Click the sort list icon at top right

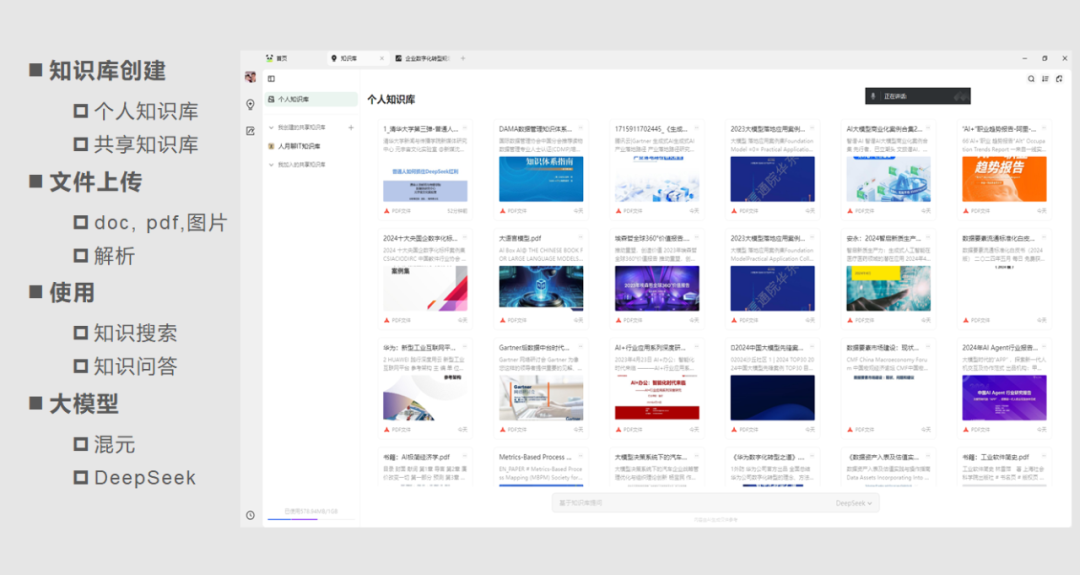(x=1045, y=79)
